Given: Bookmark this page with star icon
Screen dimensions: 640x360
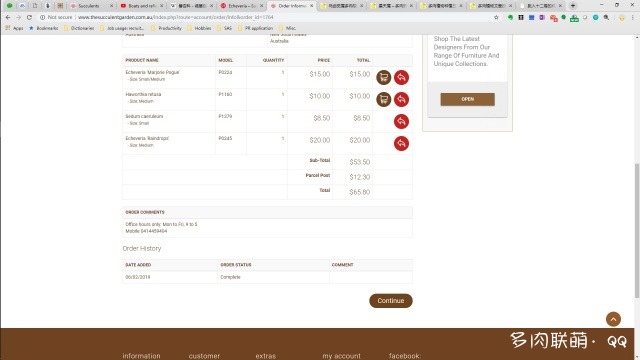Looking at the screenshot, I should point(496,18).
